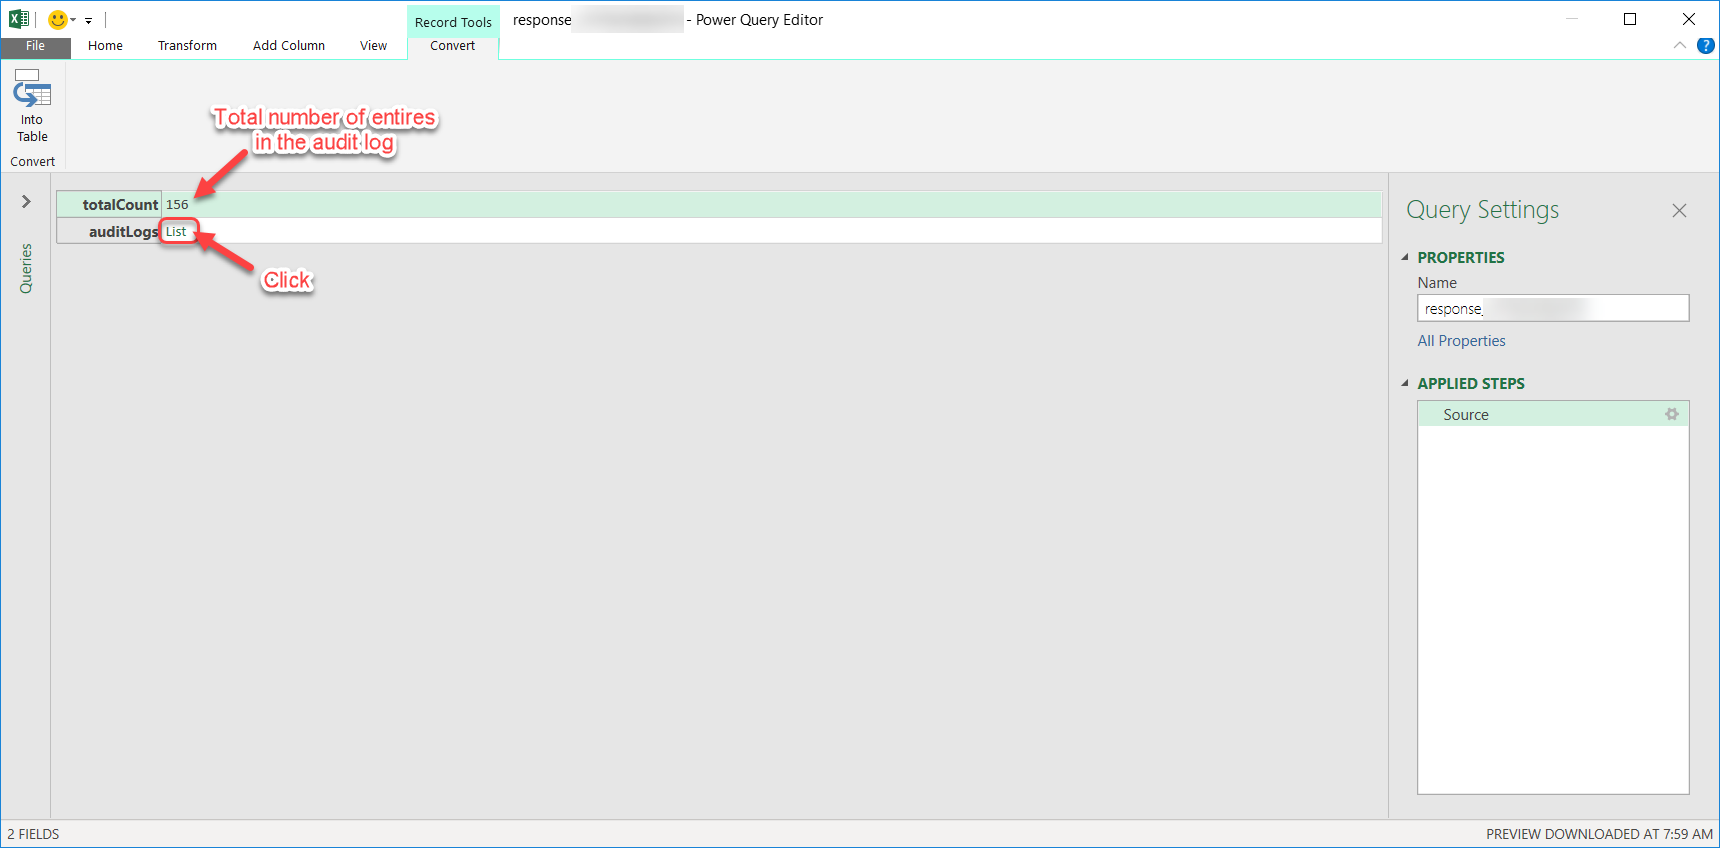Click the blue help question mark icon
The width and height of the screenshot is (1720, 848).
1705,46
